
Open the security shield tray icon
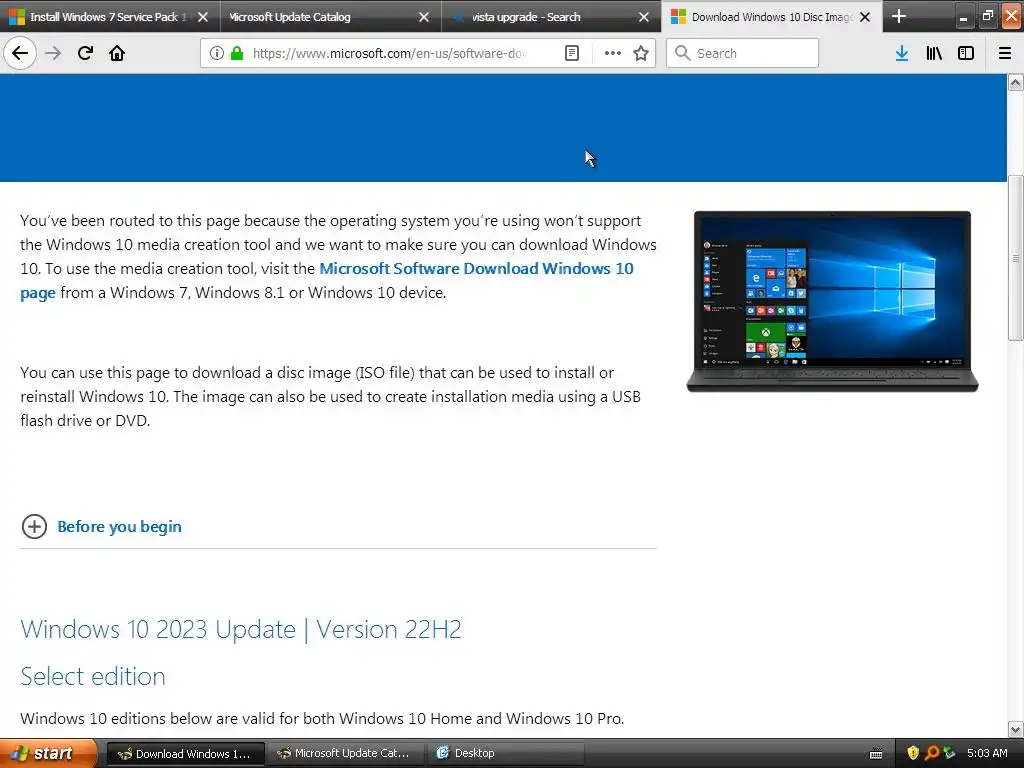[913, 753]
